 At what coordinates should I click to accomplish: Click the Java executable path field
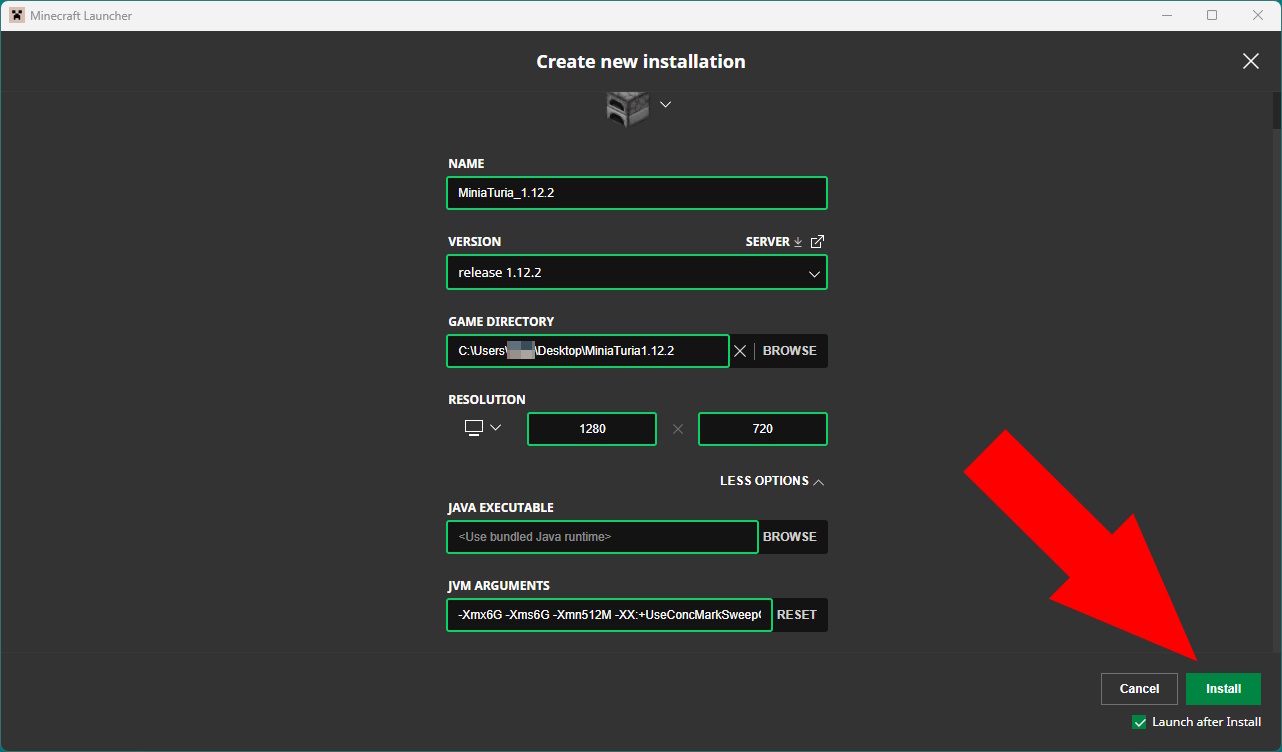pos(602,537)
